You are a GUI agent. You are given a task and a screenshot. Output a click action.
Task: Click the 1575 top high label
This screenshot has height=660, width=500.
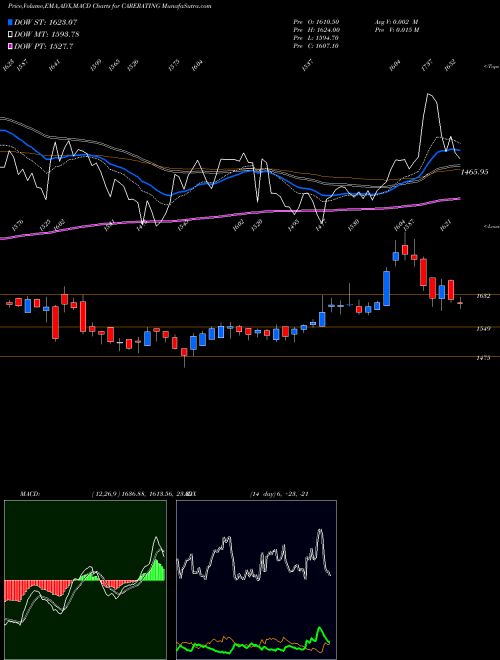coord(174,65)
